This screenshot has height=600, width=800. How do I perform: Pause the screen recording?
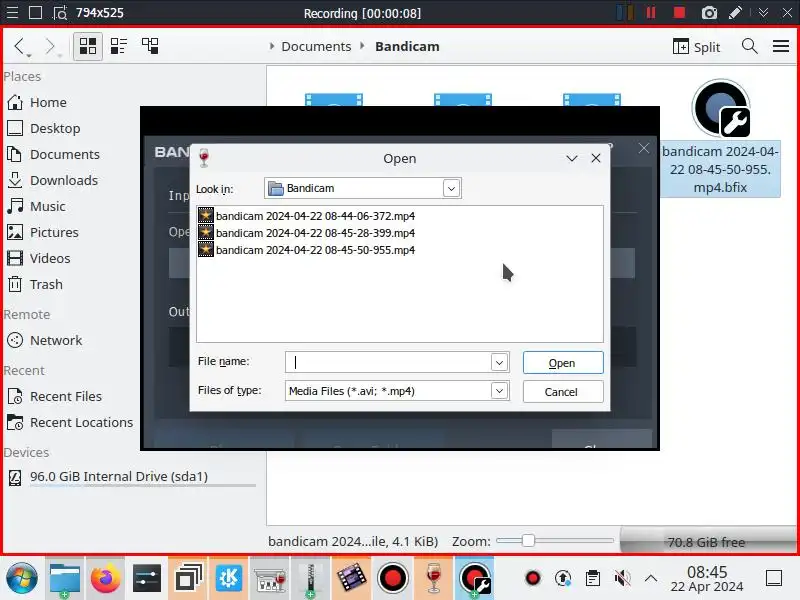coord(651,12)
